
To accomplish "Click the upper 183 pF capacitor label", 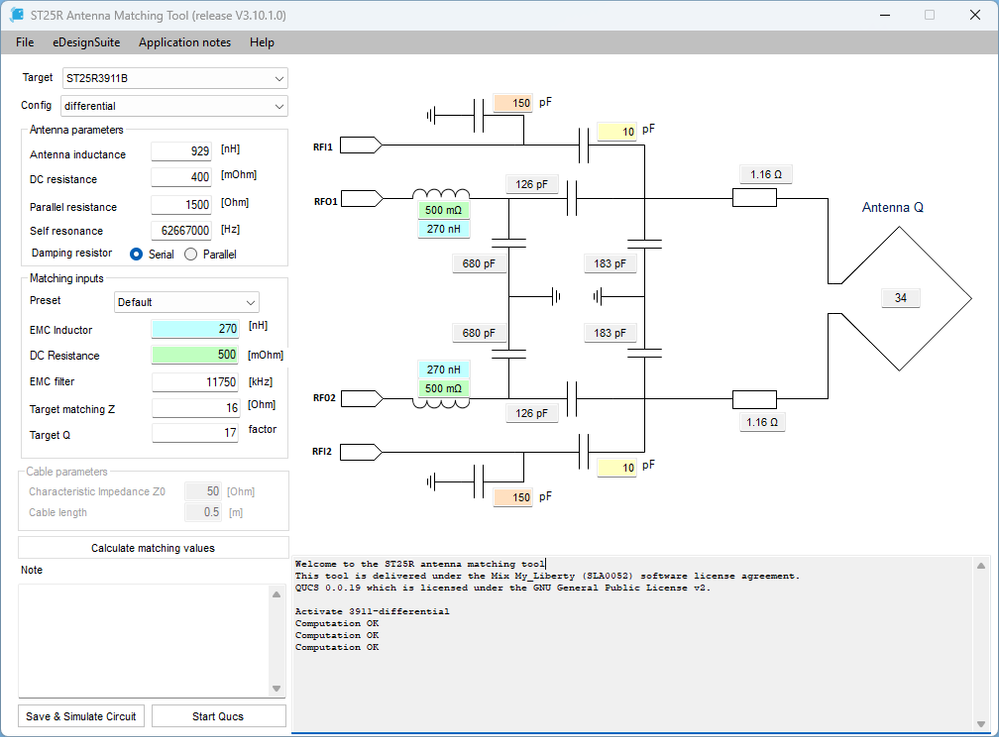I will point(610,263).
